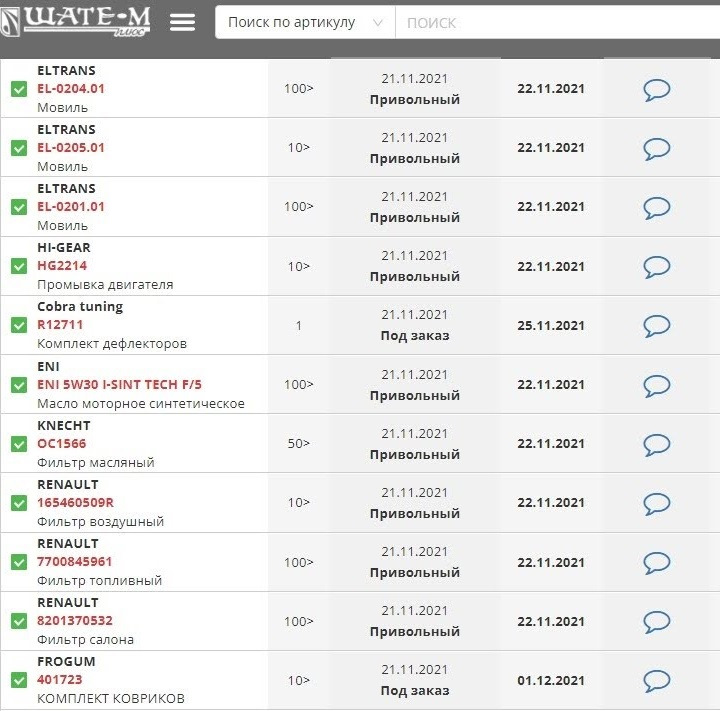Open comment for HG2214 Промывка двигателя

click(x=656, y=267)
